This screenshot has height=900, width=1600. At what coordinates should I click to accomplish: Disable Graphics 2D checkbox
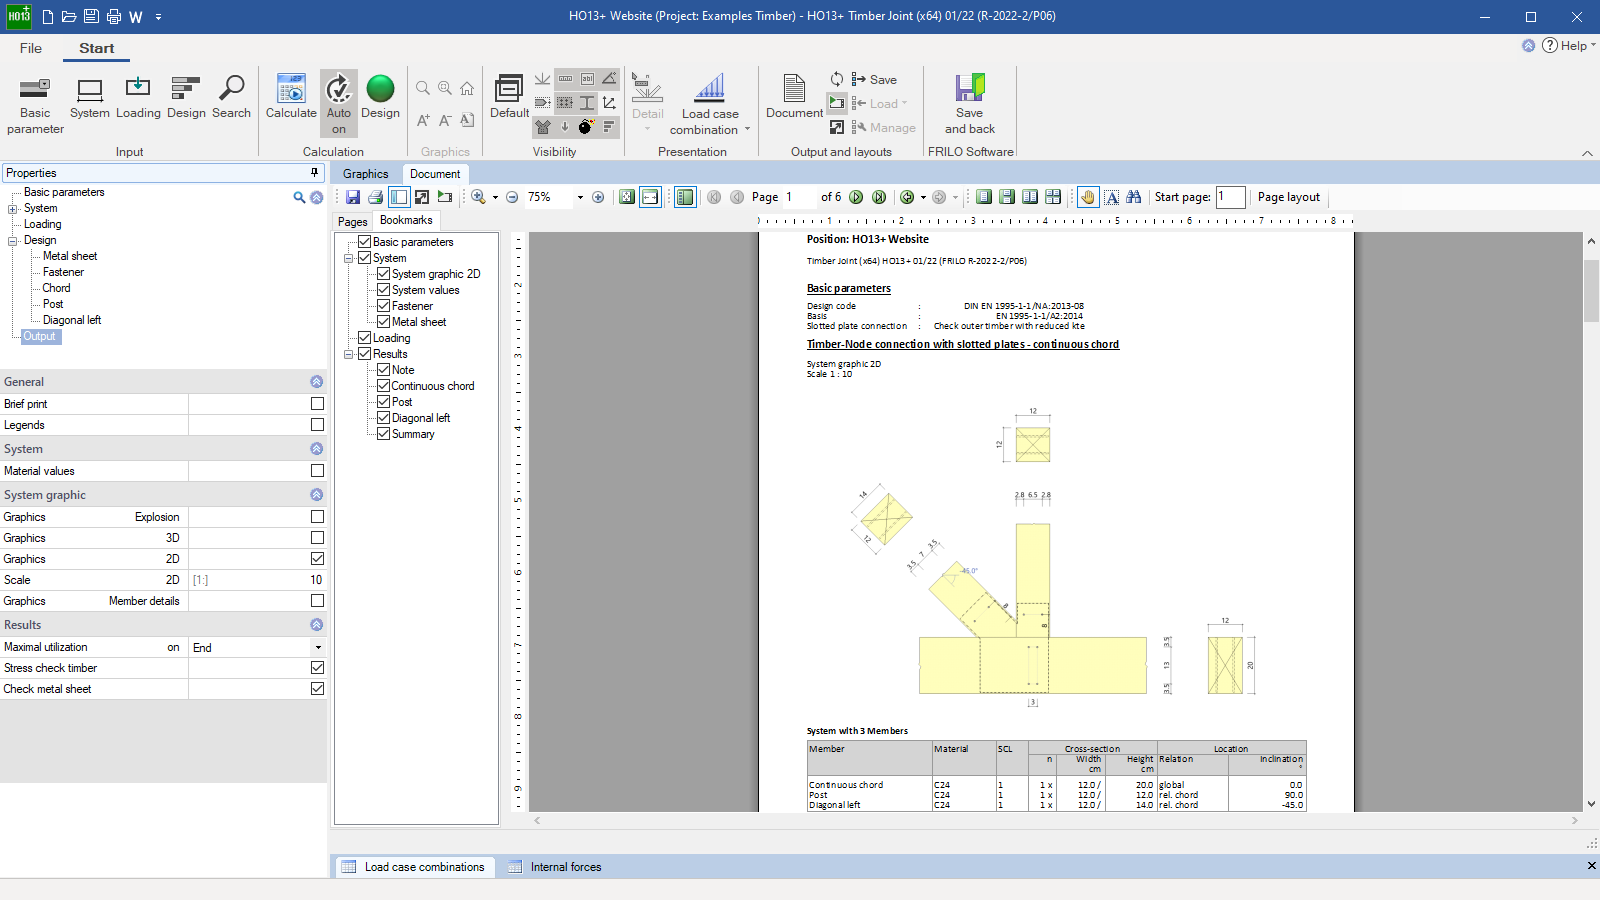(x=317, y=559)
